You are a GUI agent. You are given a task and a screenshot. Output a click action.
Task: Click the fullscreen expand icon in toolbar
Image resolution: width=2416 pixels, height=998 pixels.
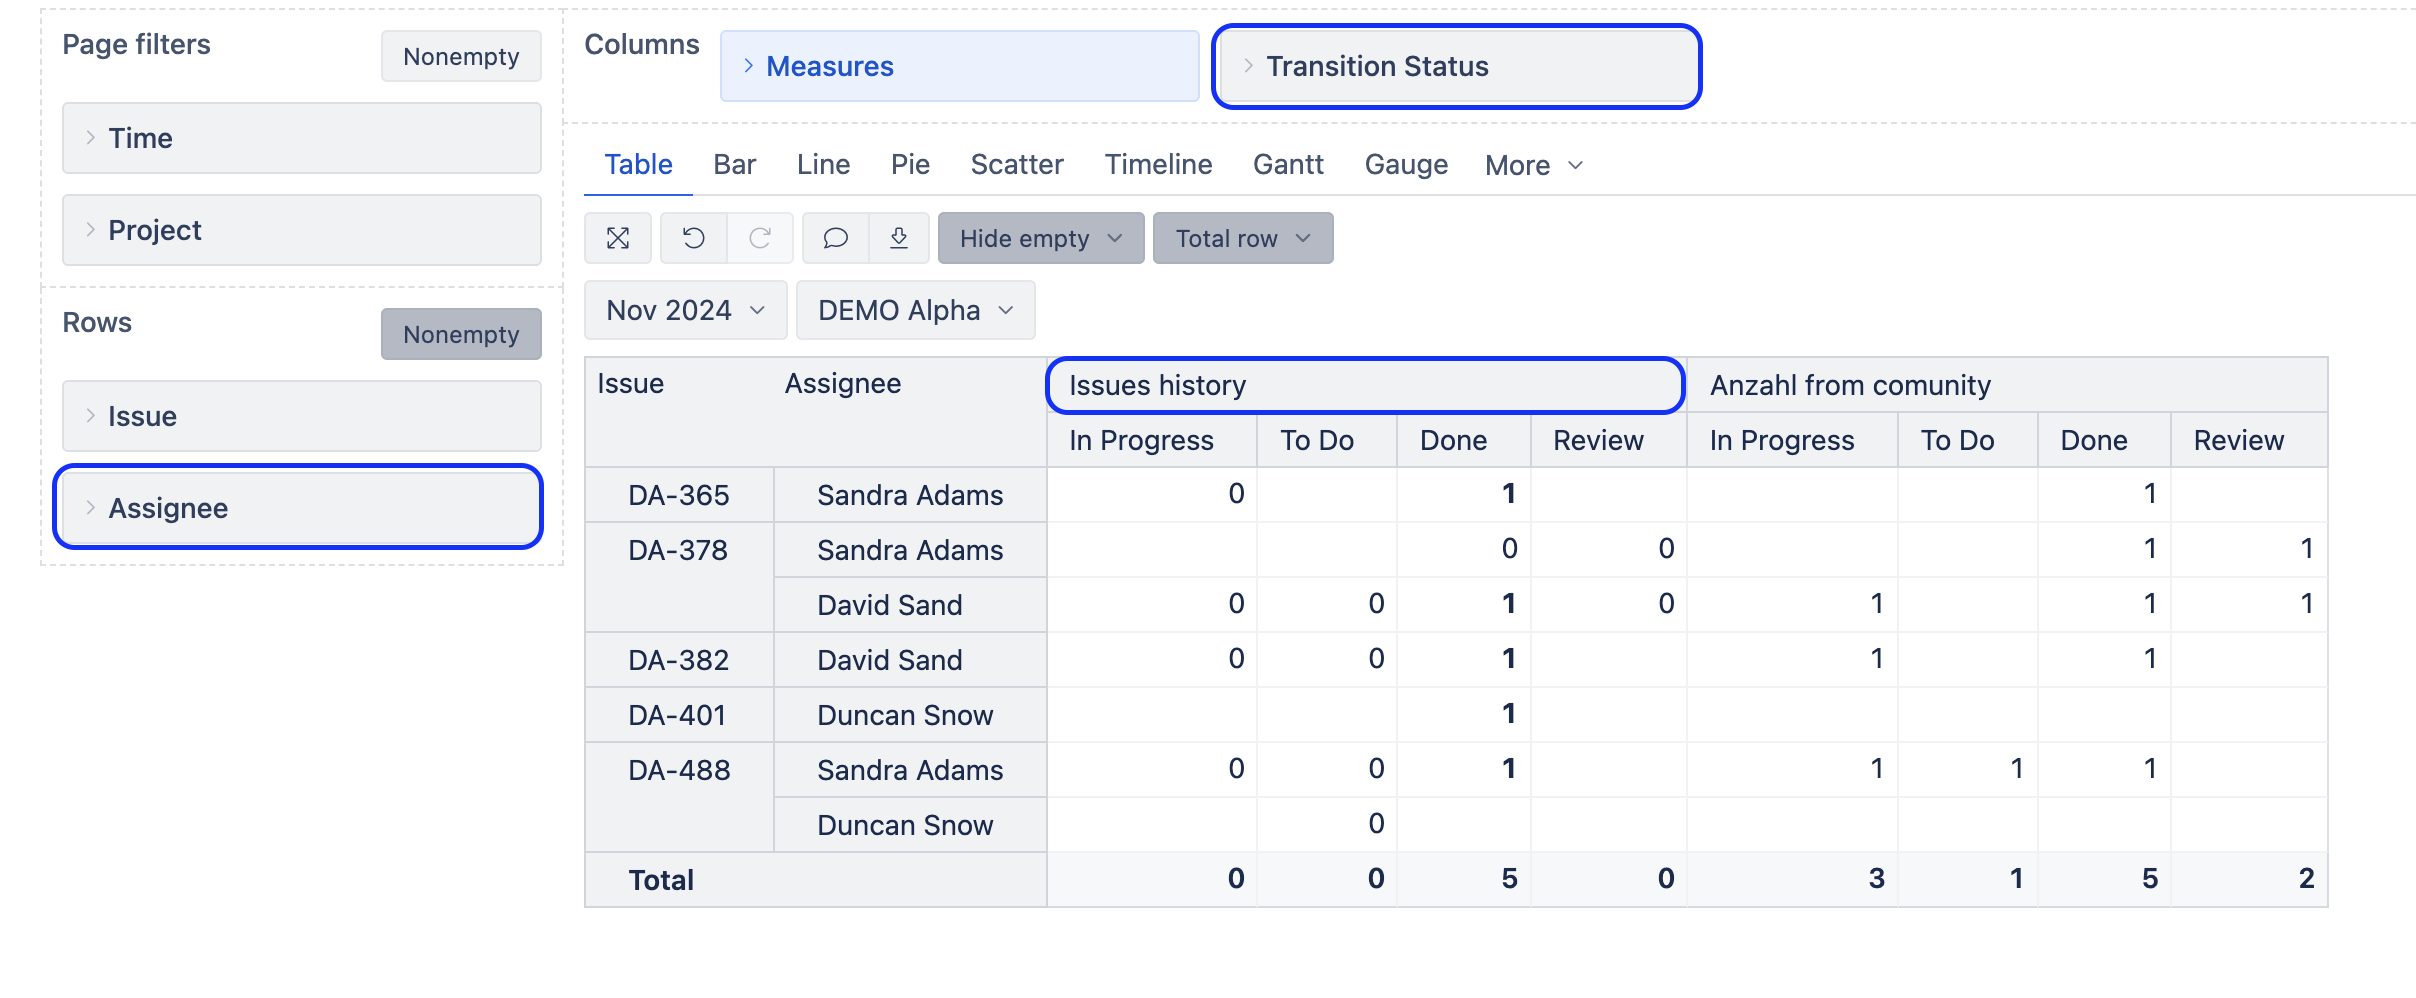618,238
